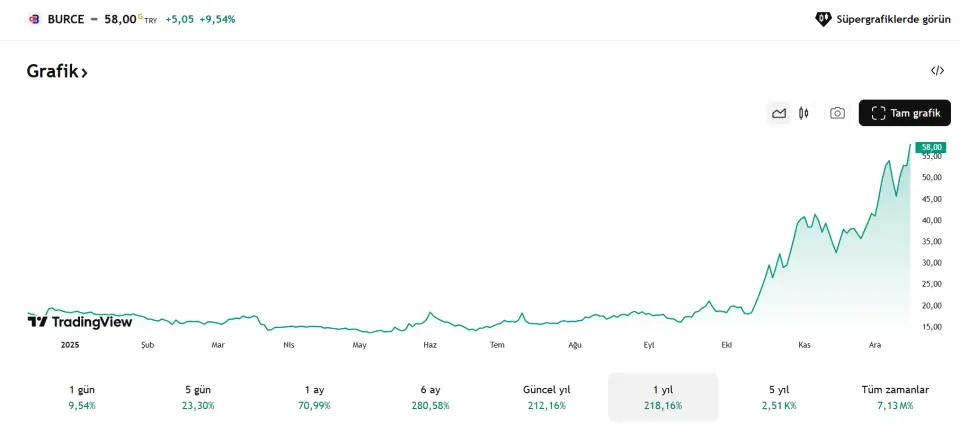Show the 6 ay range
Screen dimensions: 960x425
tap(430, 397)
